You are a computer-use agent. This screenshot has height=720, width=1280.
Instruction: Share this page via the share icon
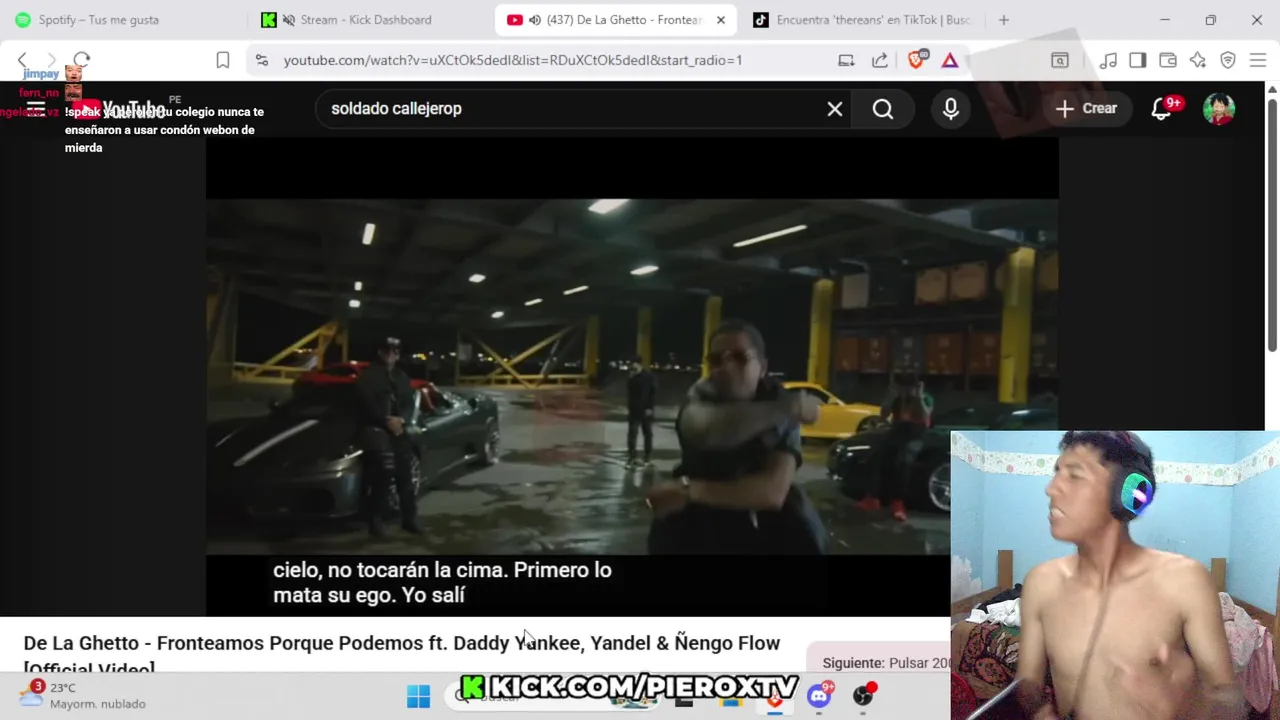tap(880, 60)
